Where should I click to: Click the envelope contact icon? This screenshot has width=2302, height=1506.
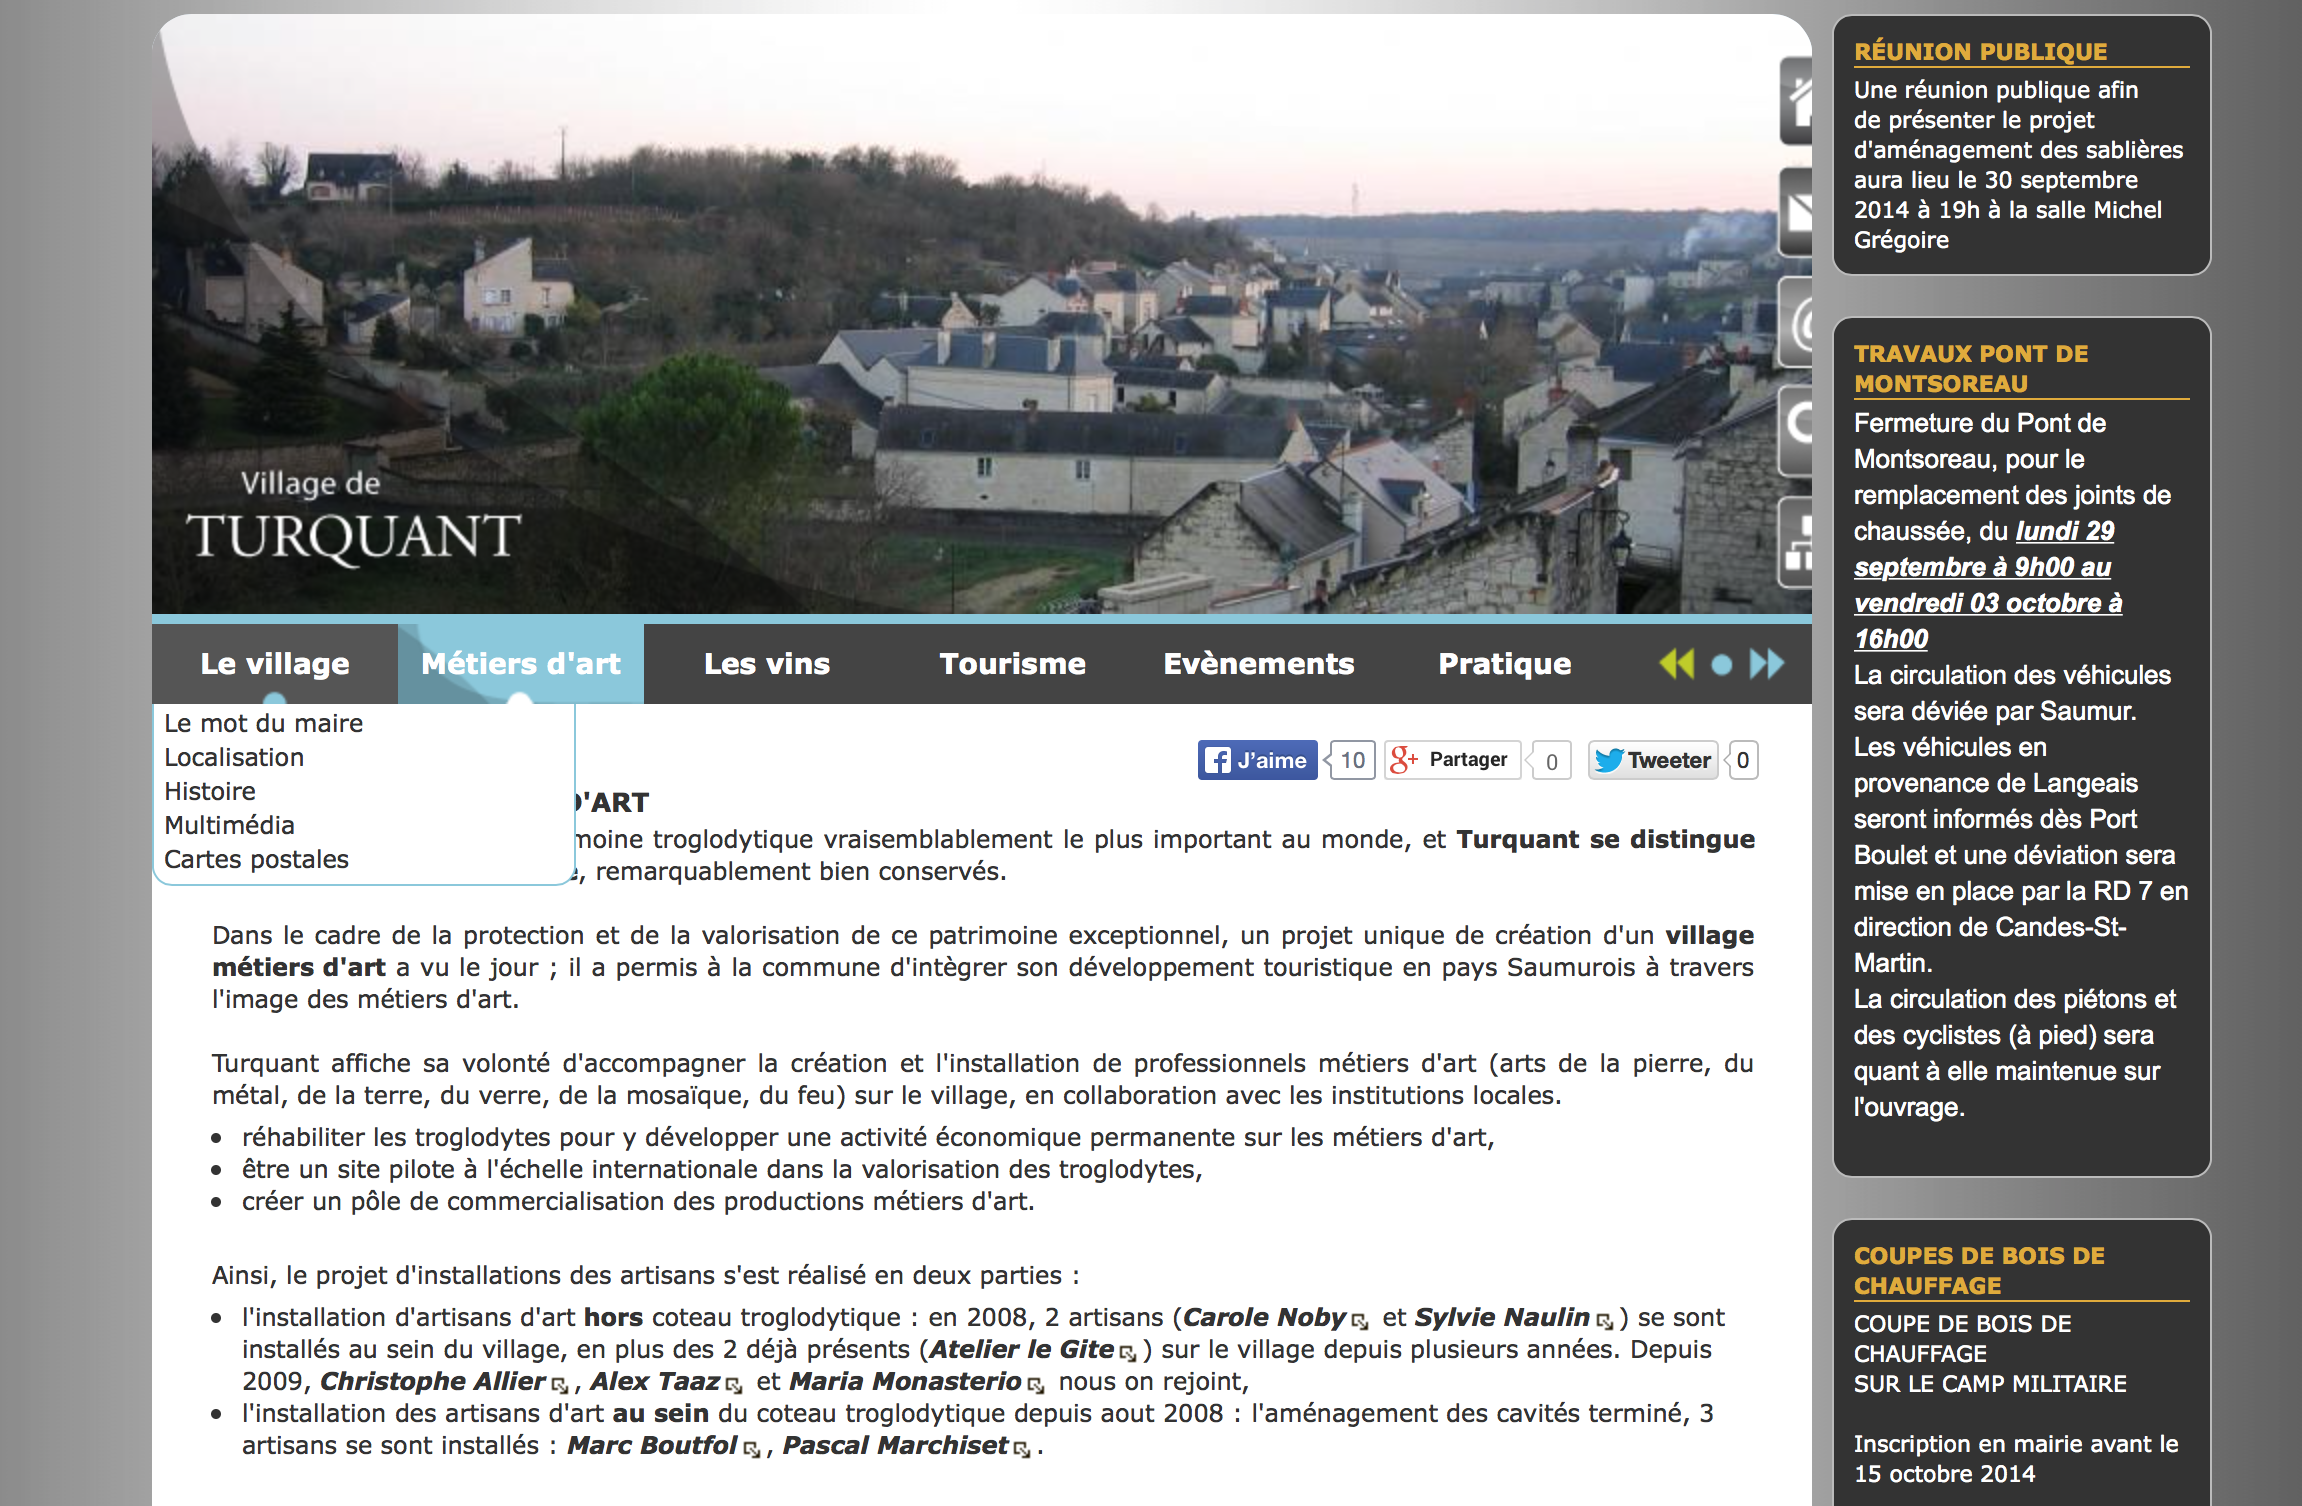[x=1797, y=212]
